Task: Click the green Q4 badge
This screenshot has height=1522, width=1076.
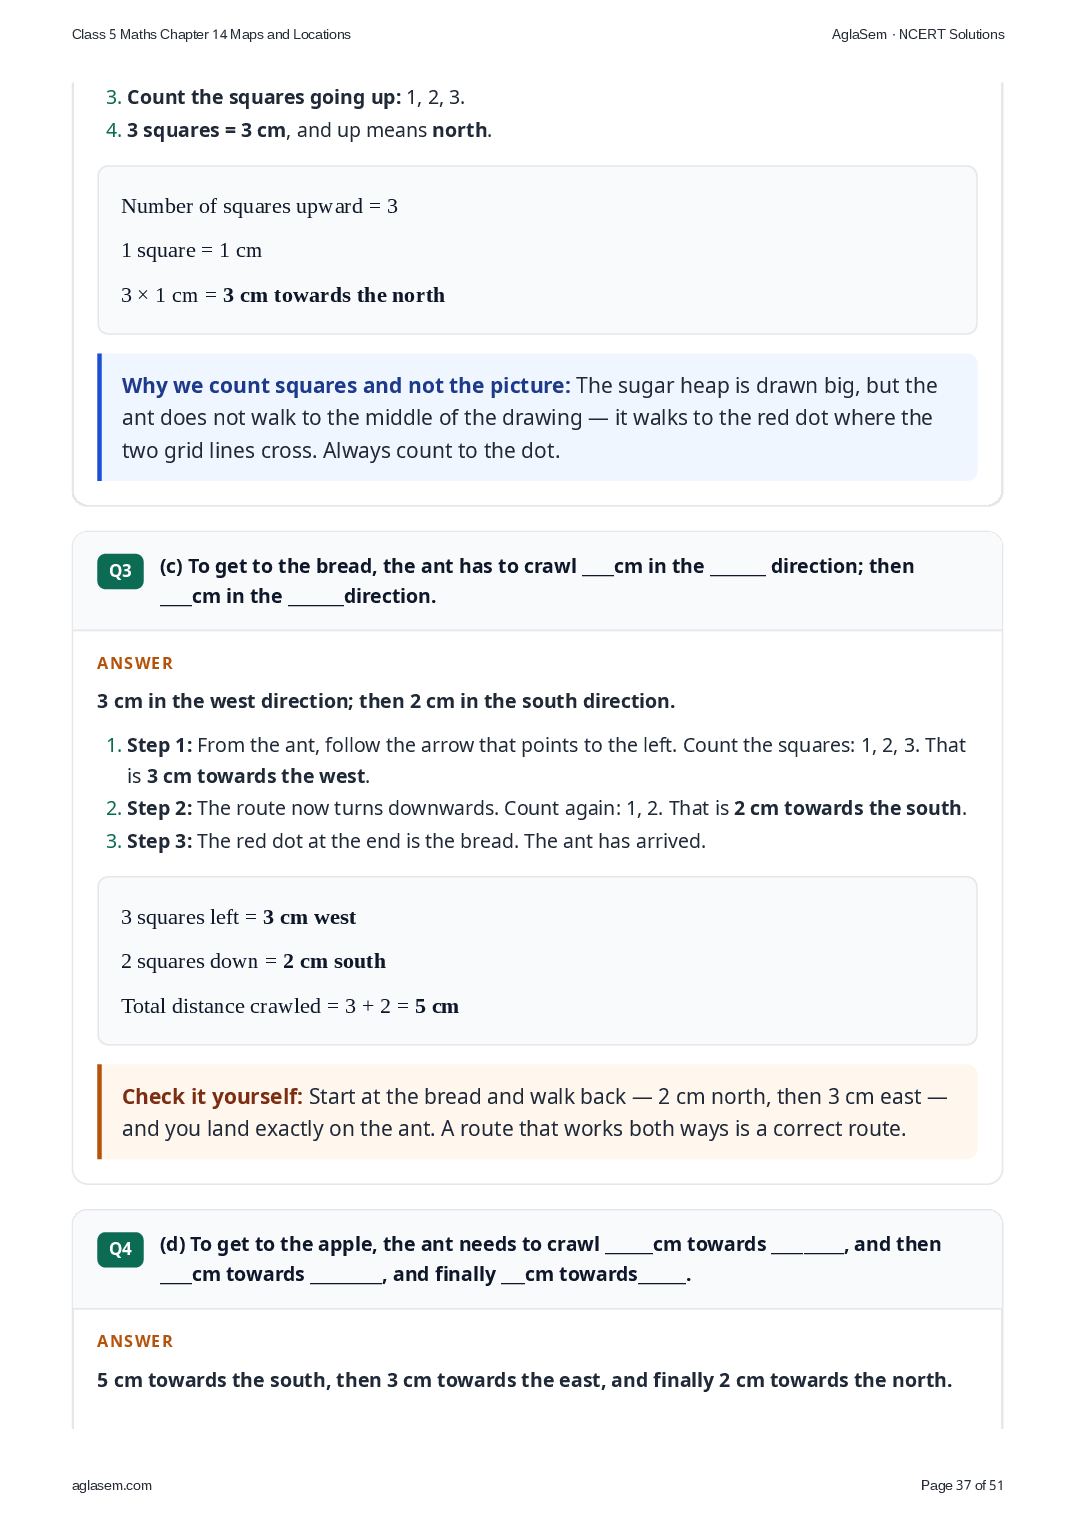Action: (120, 1249)
